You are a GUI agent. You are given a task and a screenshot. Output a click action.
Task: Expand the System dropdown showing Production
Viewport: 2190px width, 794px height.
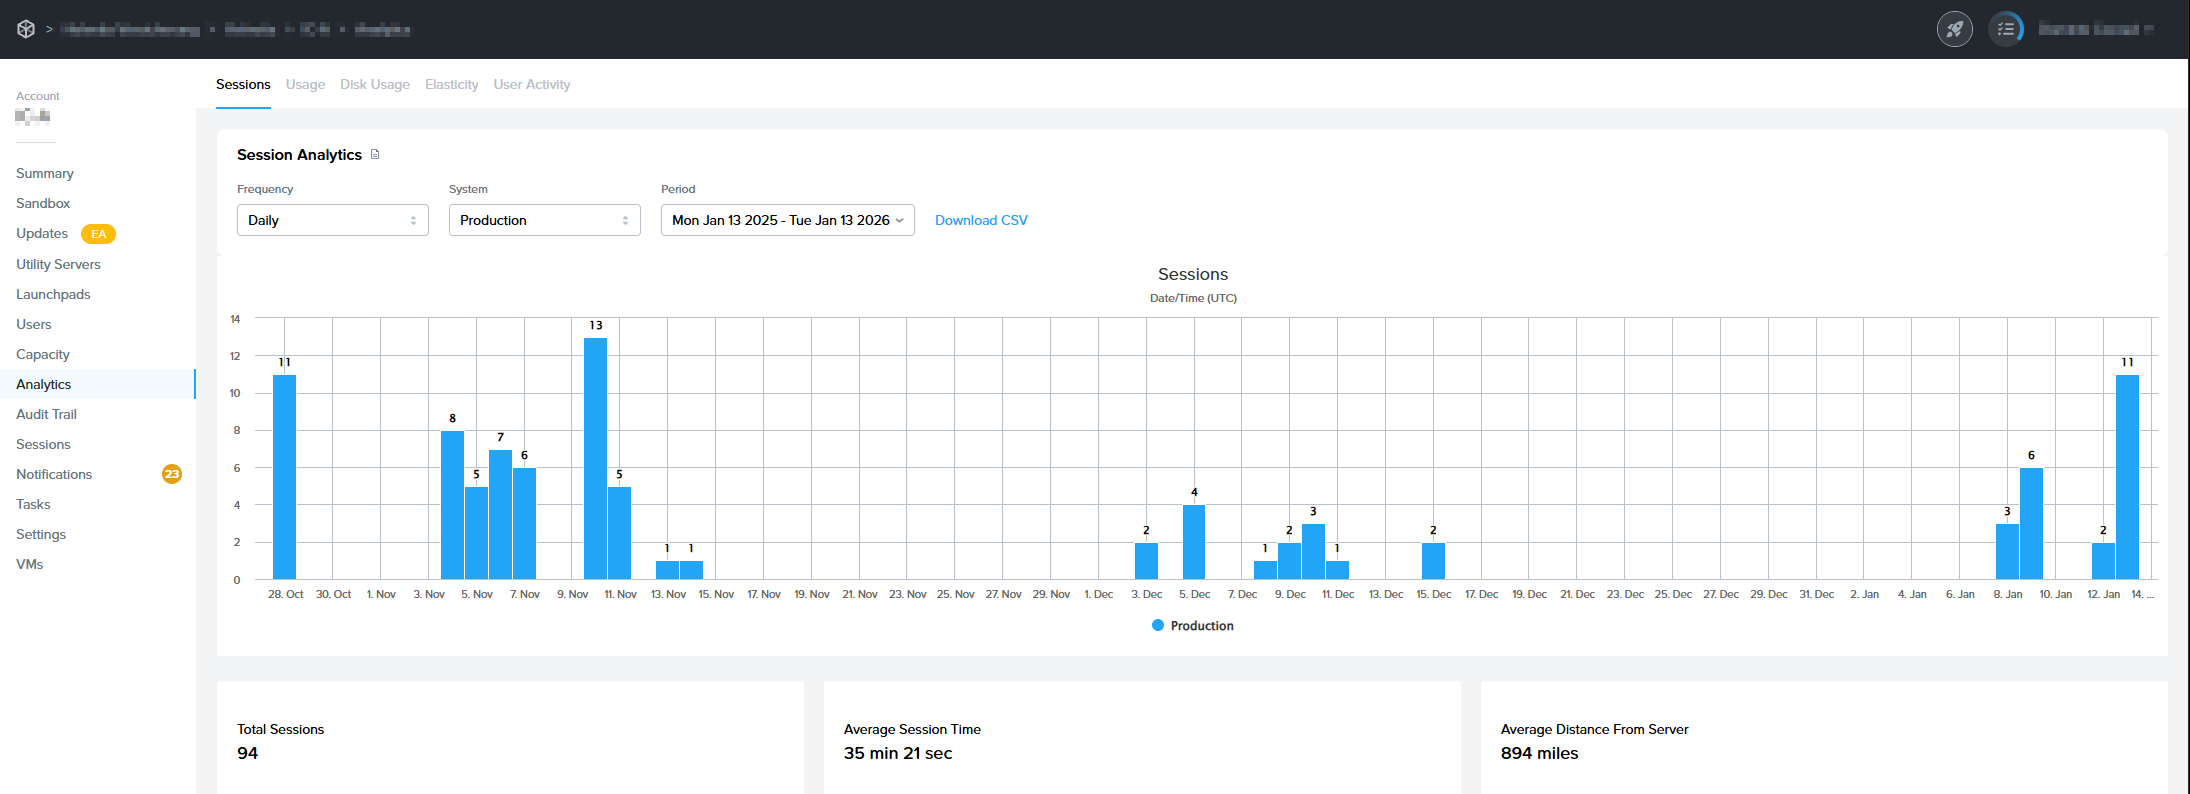point(544,220)
